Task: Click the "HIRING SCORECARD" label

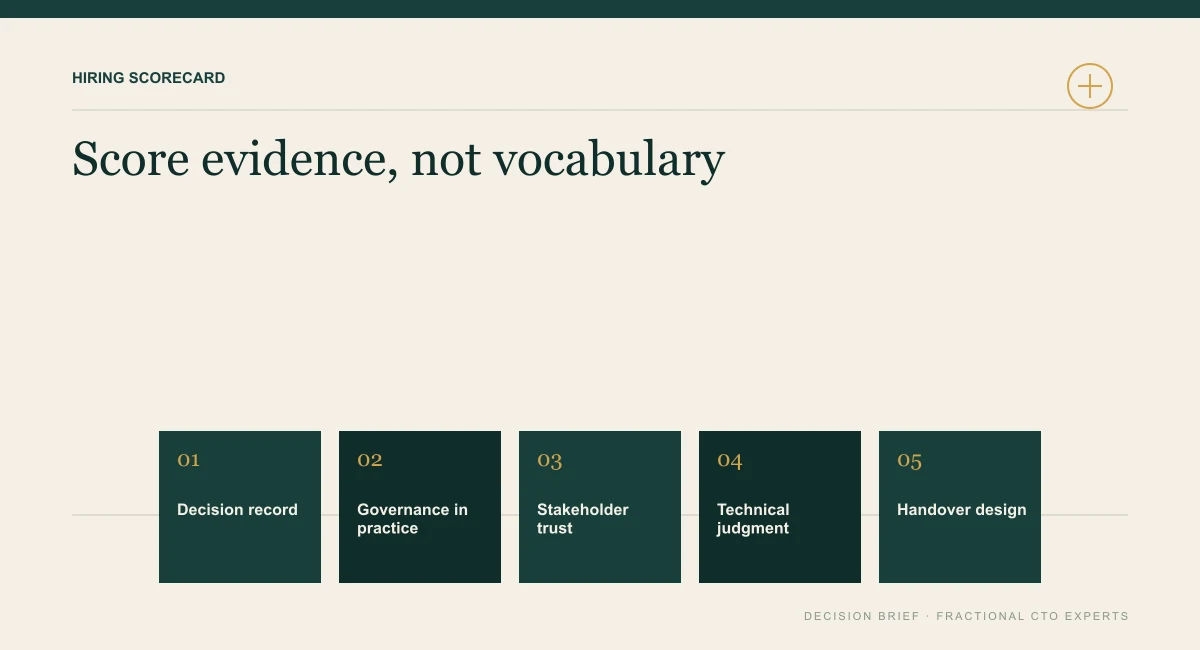Action: tap(149, 78)
